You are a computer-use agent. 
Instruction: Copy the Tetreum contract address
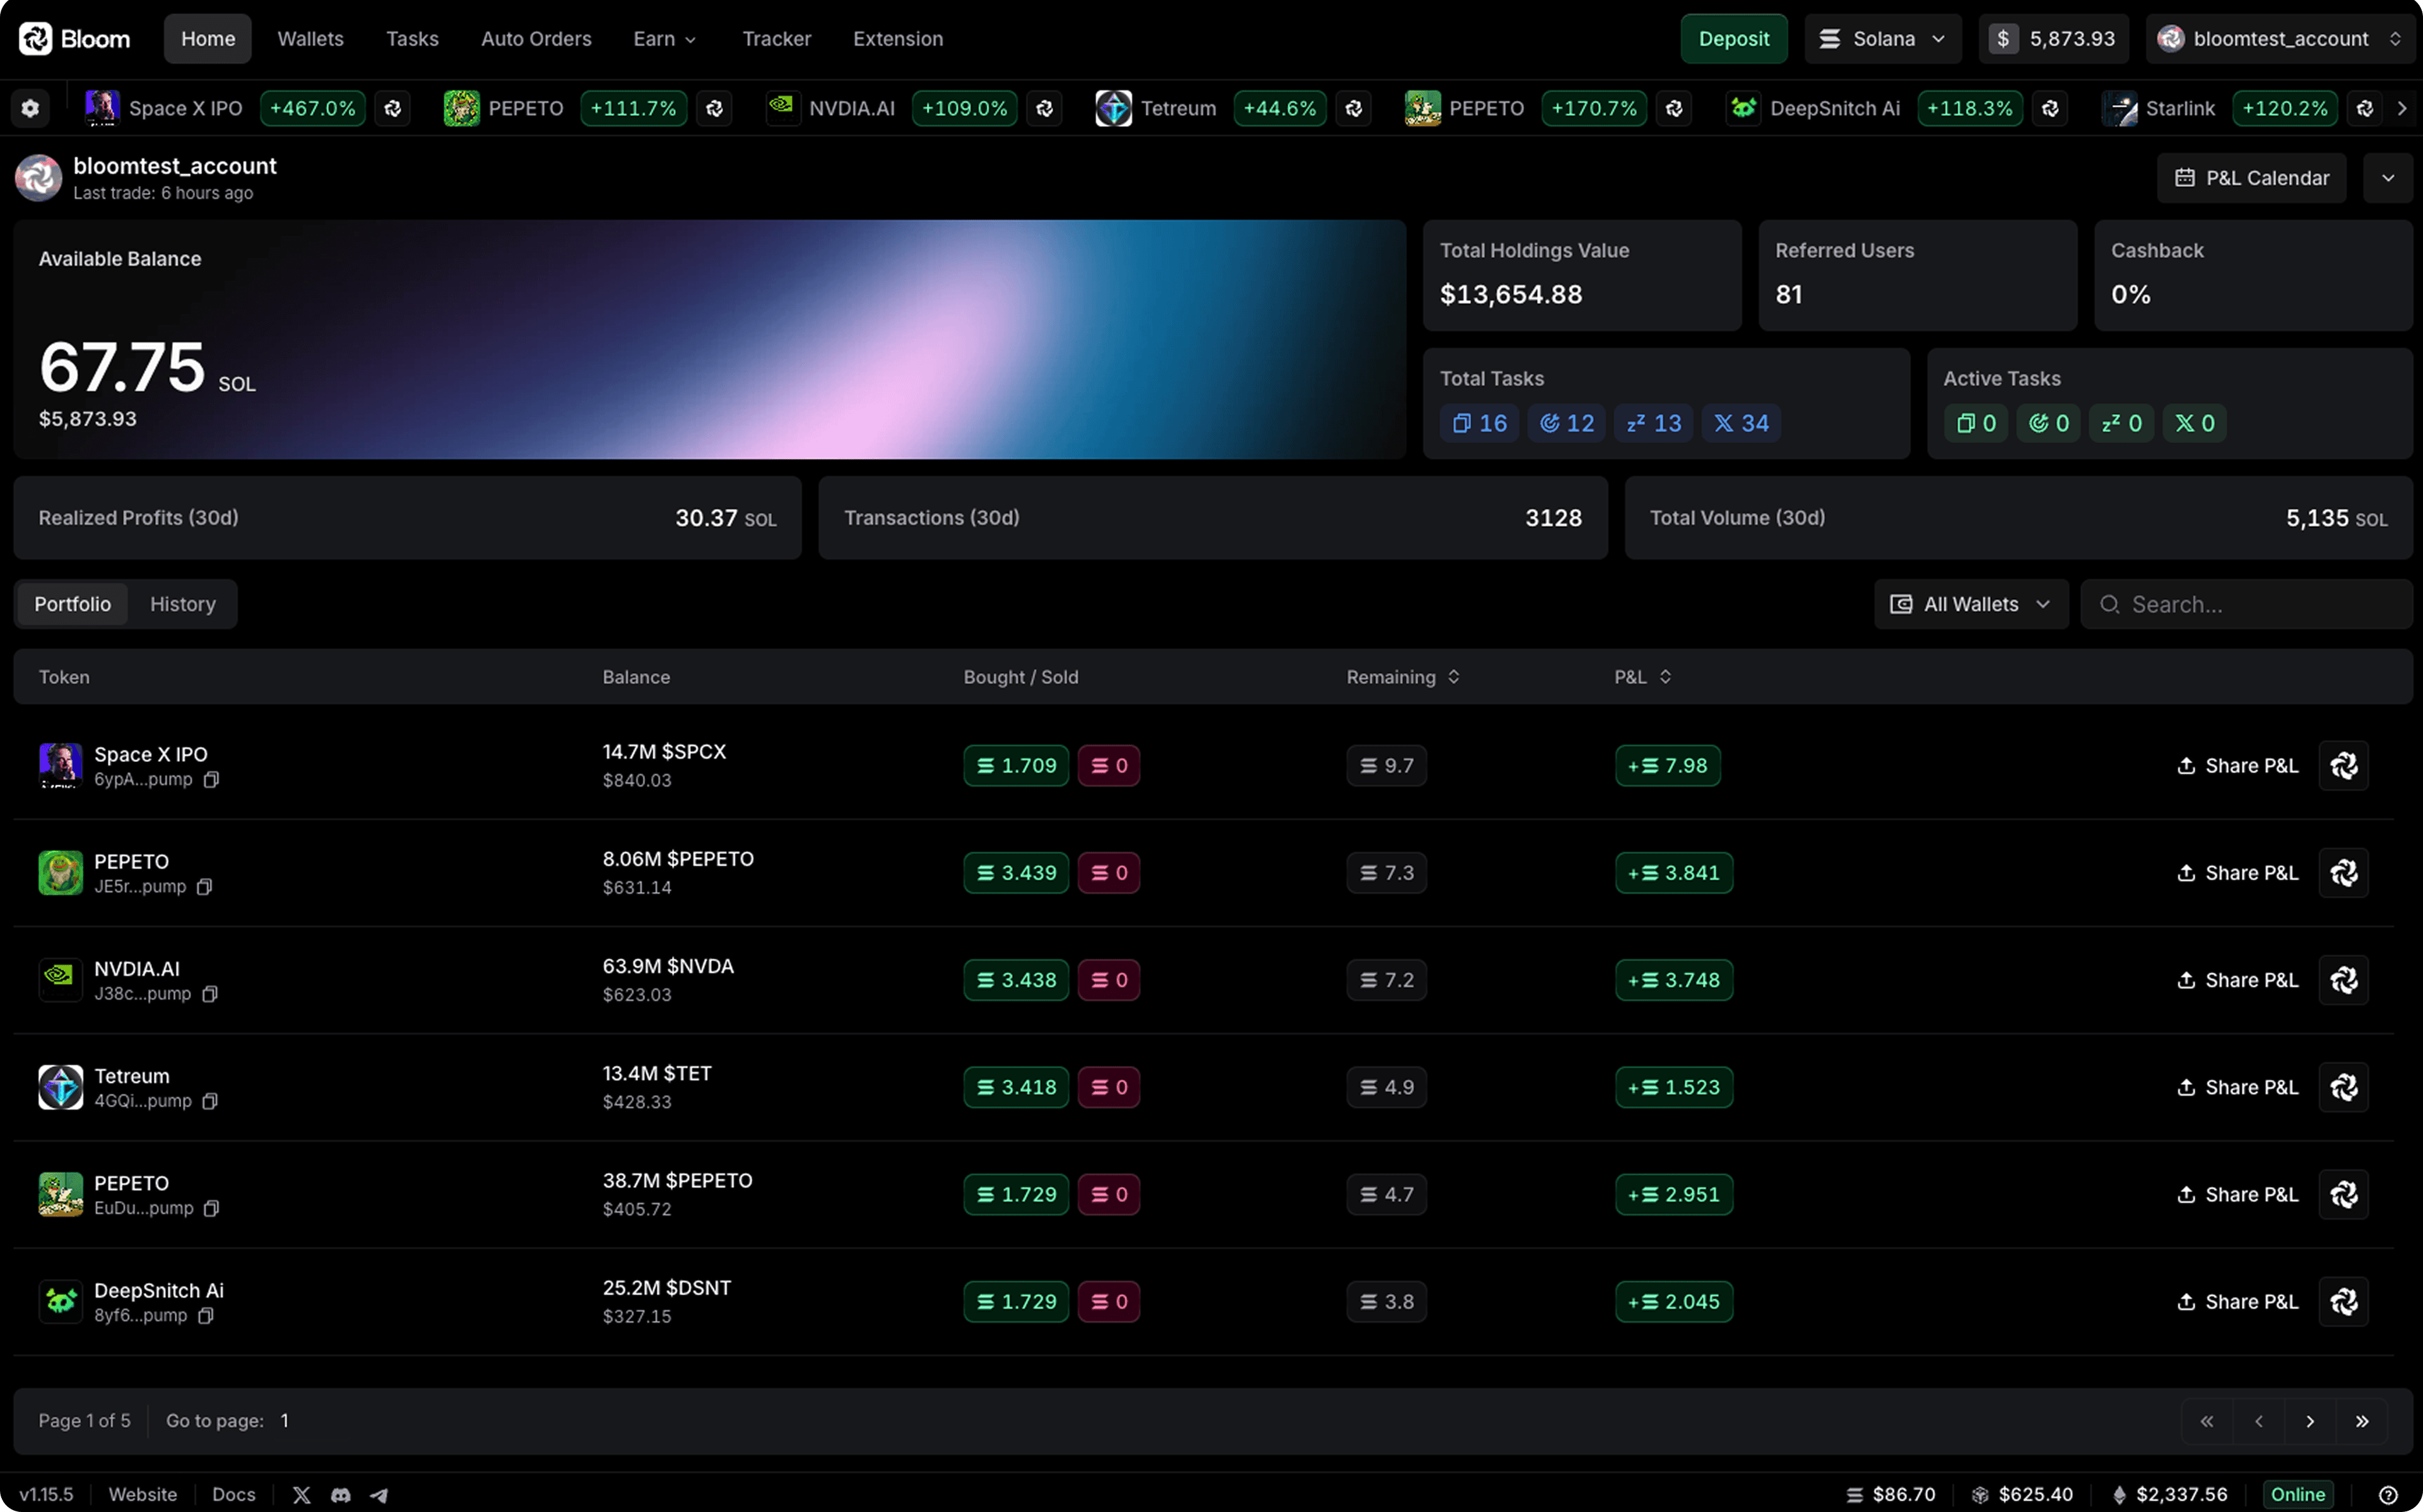coord(211,1101)
